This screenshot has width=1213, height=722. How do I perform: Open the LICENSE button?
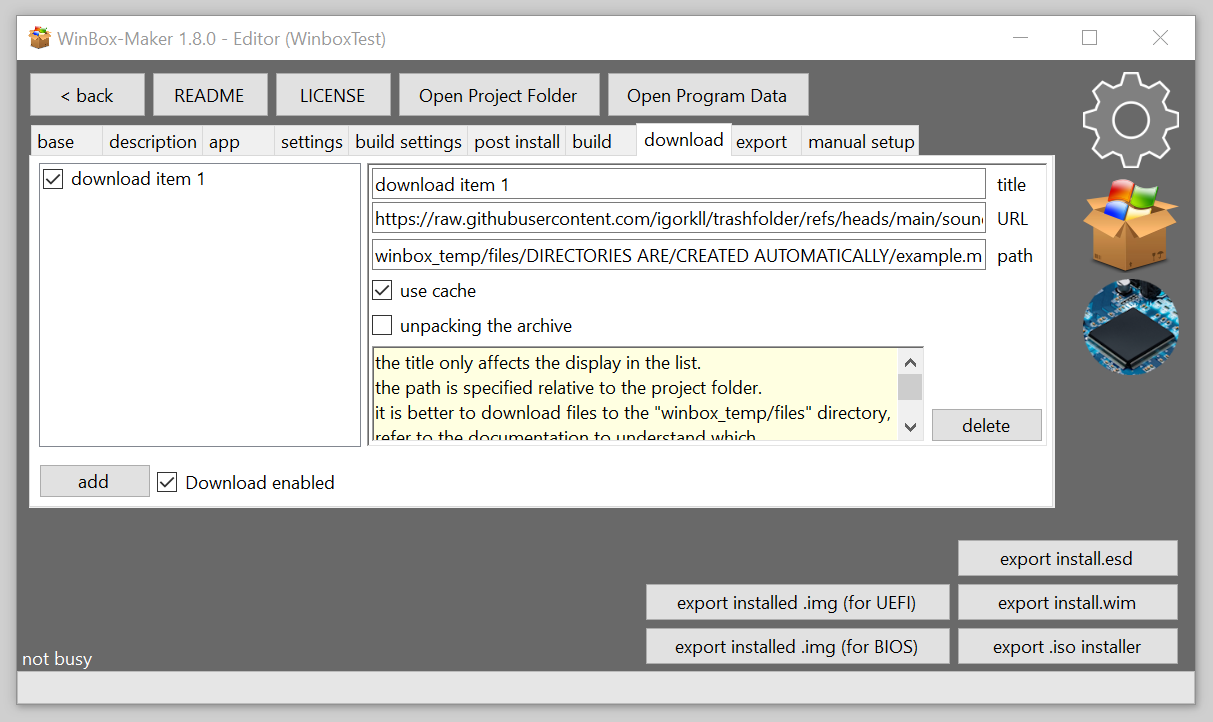pos(333,95)
